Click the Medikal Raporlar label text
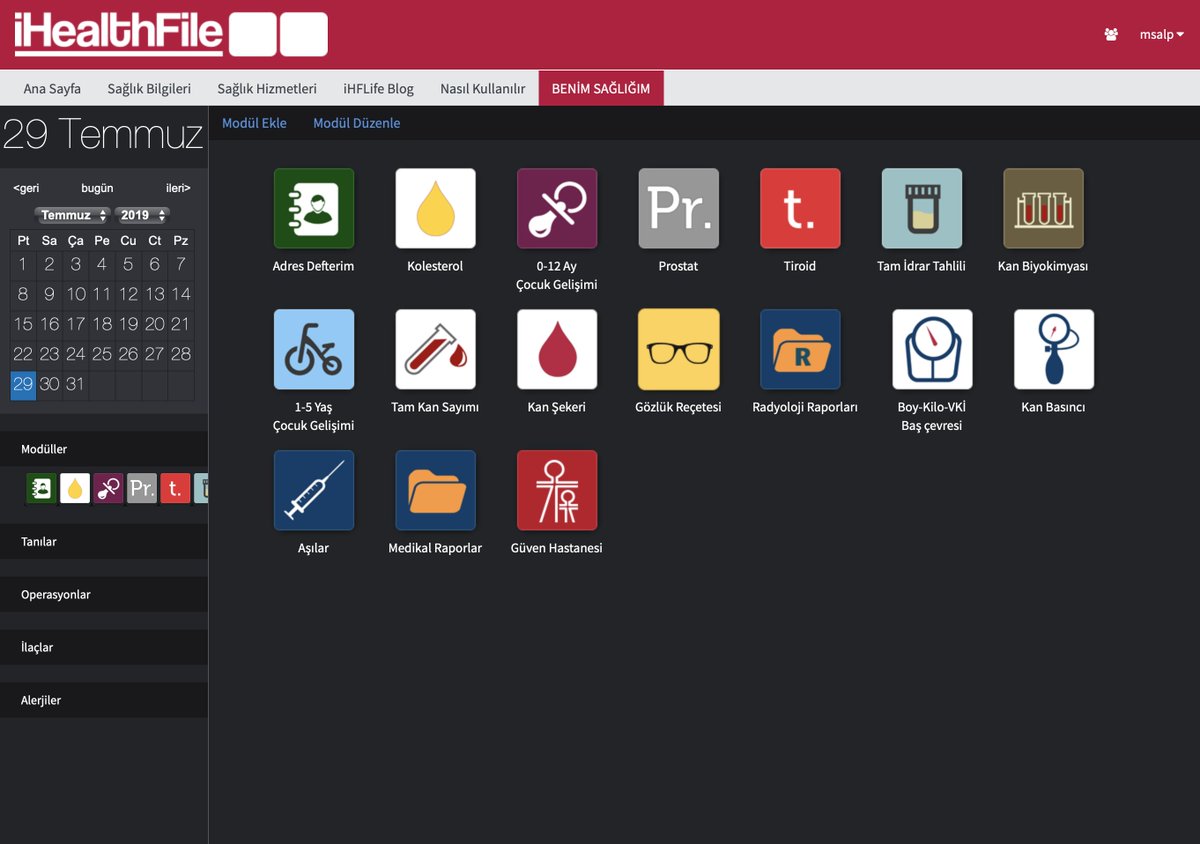Screen dimensions: 1200x844 [435, 548]
